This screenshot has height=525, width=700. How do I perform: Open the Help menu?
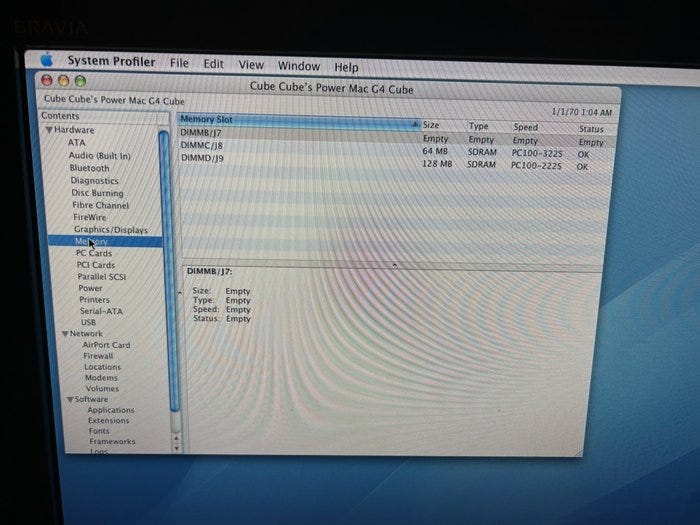(346, 67)
